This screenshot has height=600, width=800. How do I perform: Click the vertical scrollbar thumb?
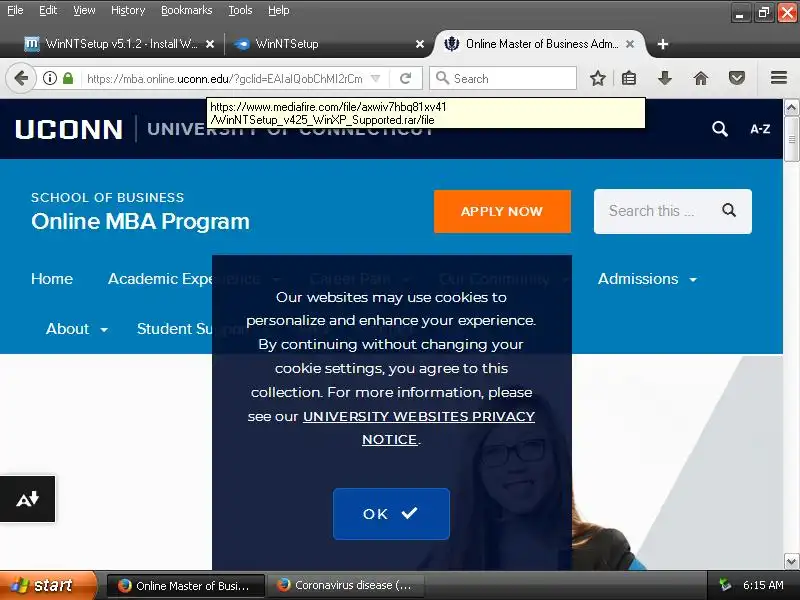[x=791, y=139]
